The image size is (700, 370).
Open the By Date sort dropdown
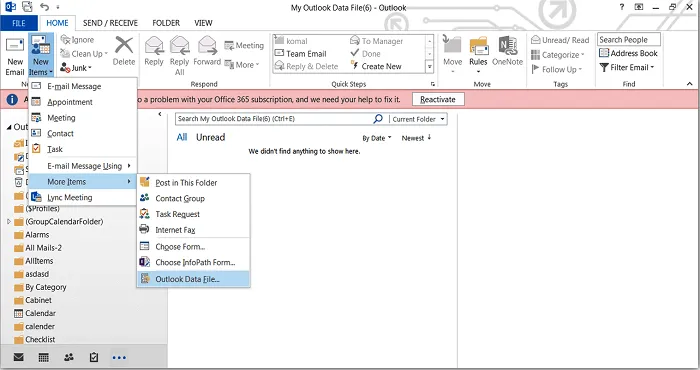[x=376, y=138]
